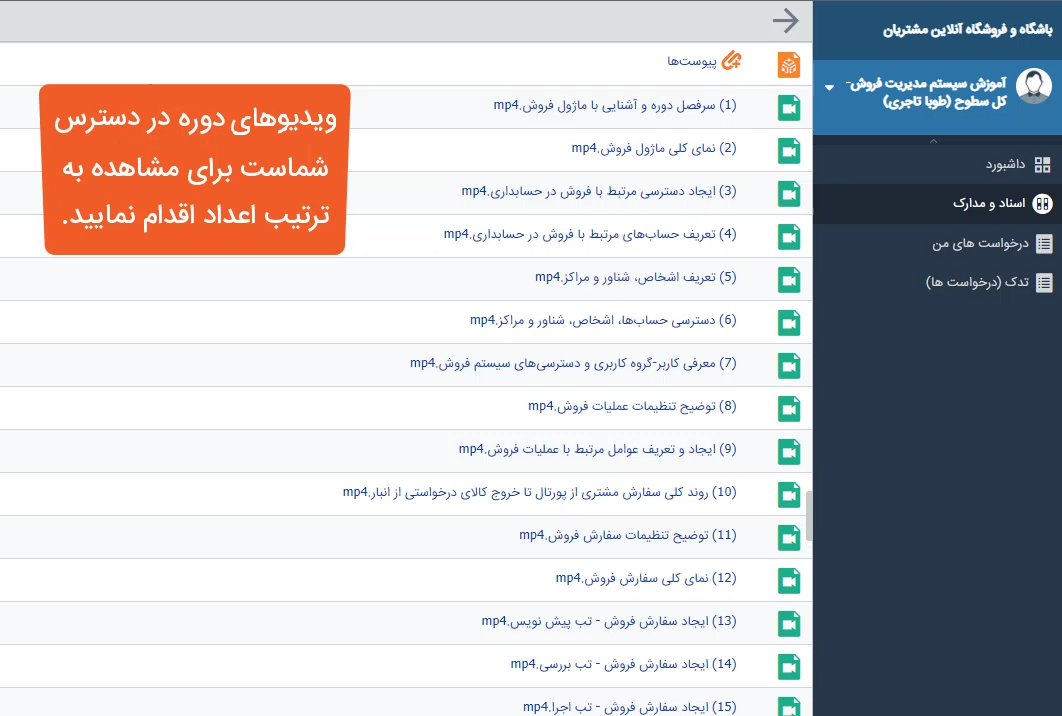Click video icon for (12) نمای کلی سفارش فروش
This screenshot has width=1062, height=716.
pos(789,581)
